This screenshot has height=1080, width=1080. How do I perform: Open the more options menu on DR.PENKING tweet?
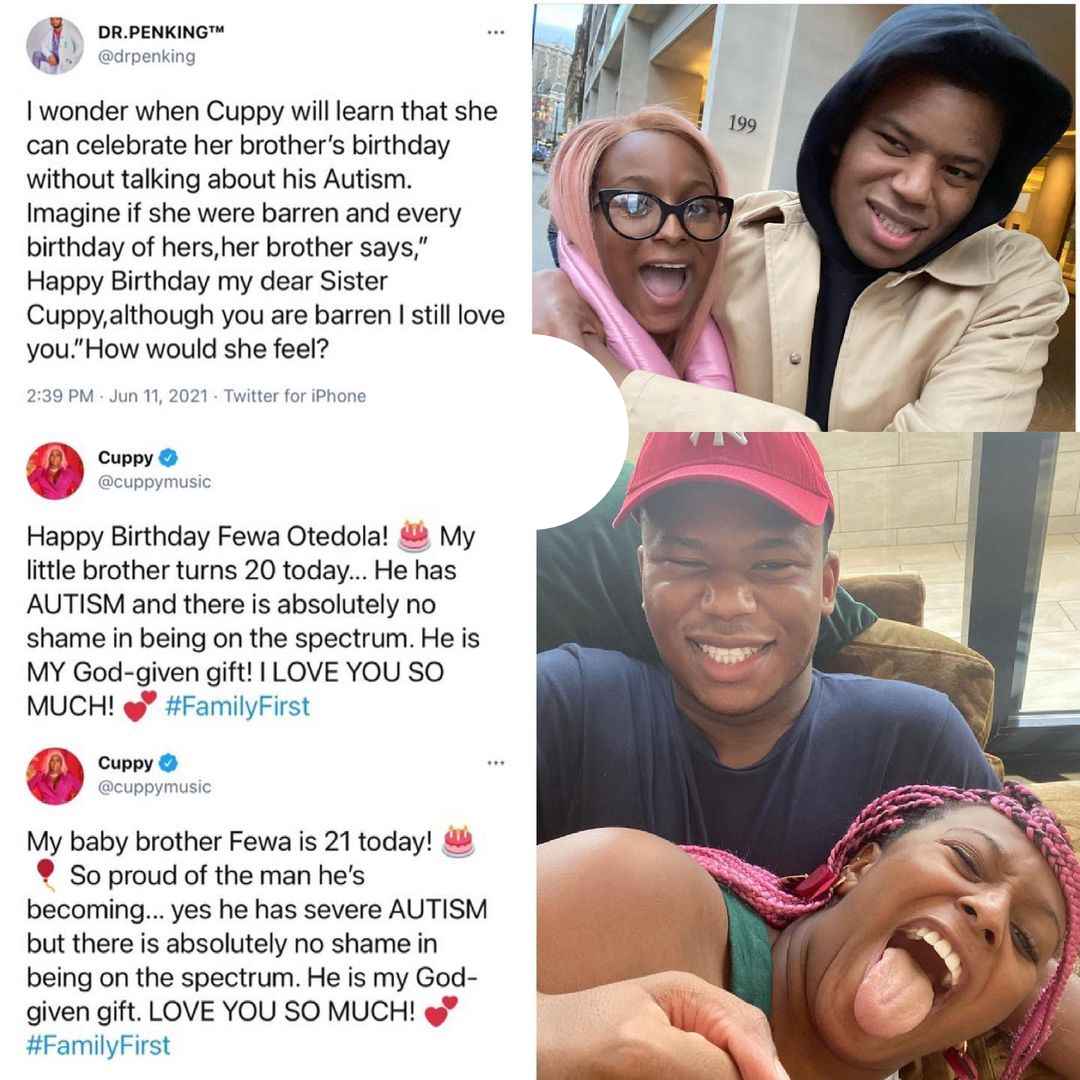tap(496, 32)
